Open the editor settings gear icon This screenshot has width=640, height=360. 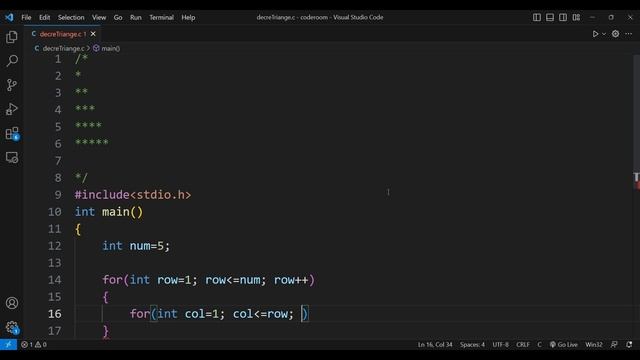615,34
